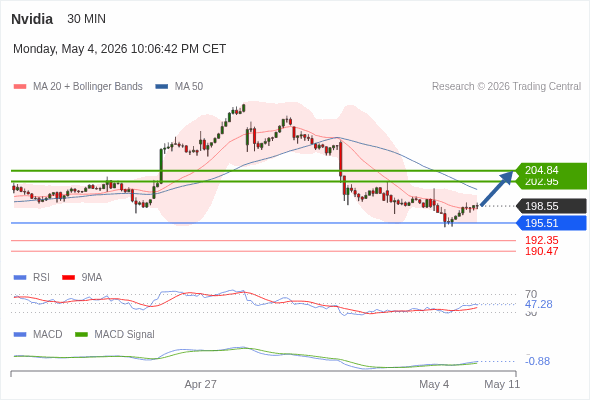Select the 198.55 current price tag
The height and width of the screenshot is (400, 590).
coord(551,206)
